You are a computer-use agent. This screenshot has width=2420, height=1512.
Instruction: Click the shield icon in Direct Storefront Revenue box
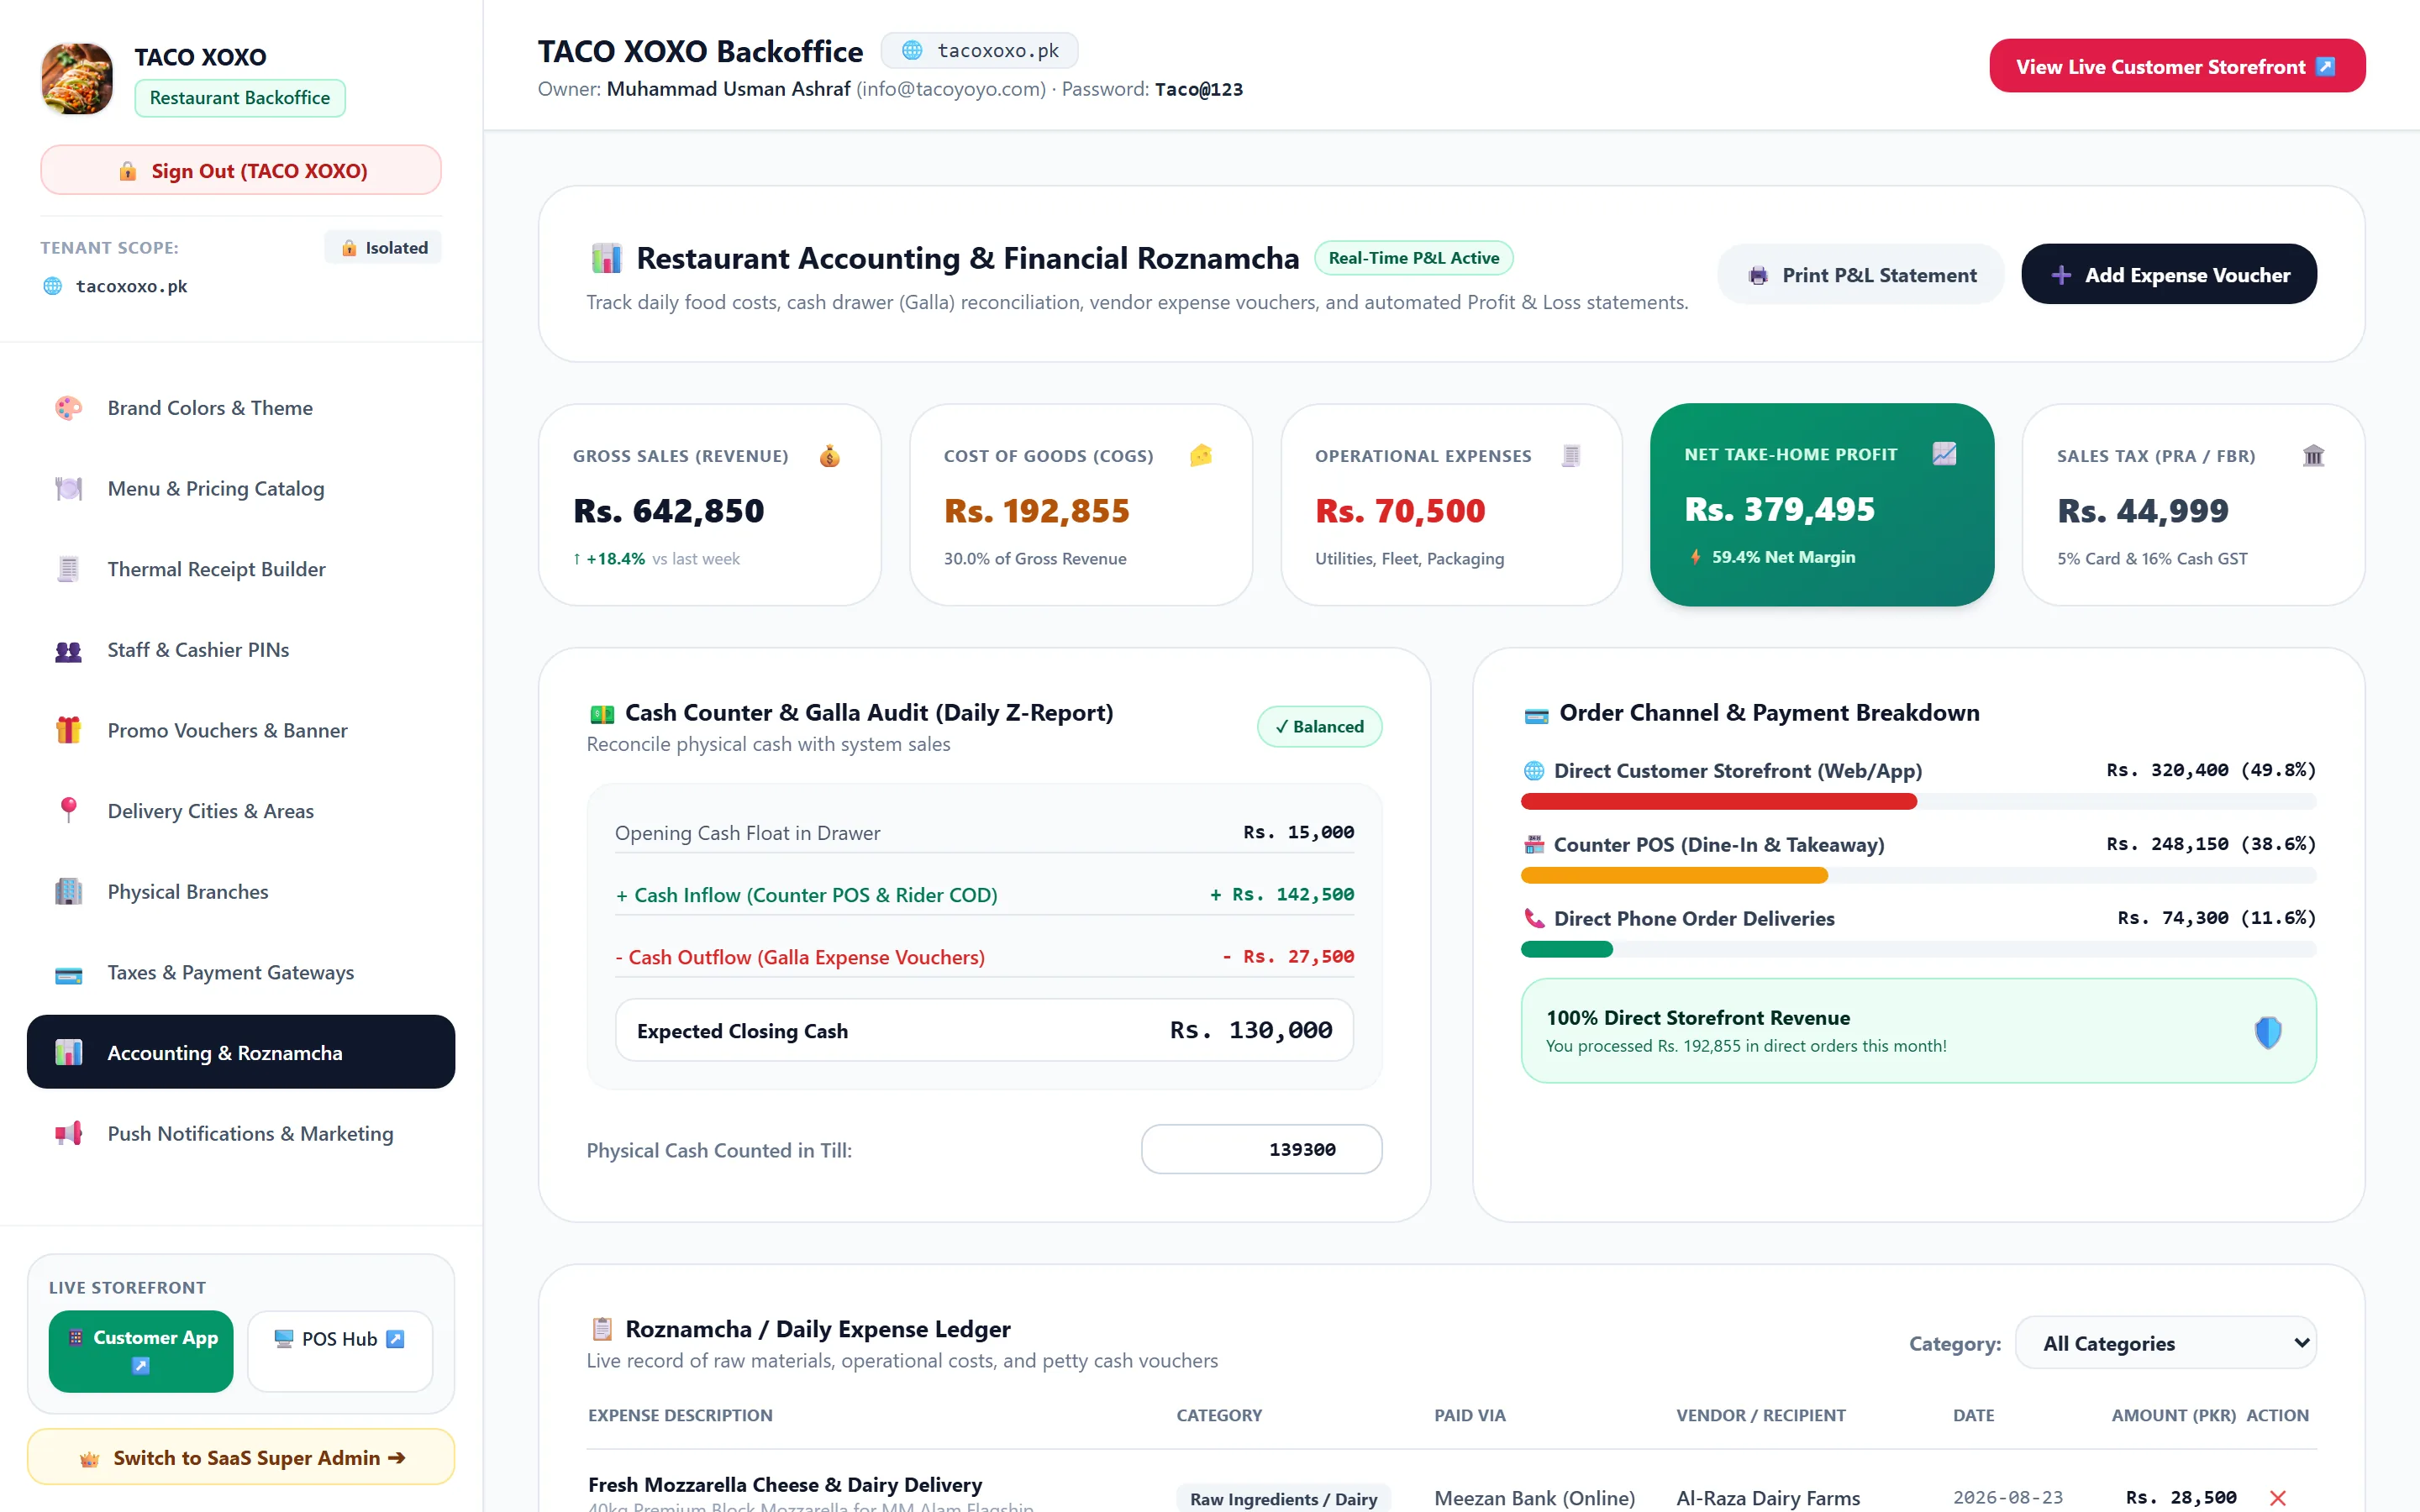point(2268,1032)
